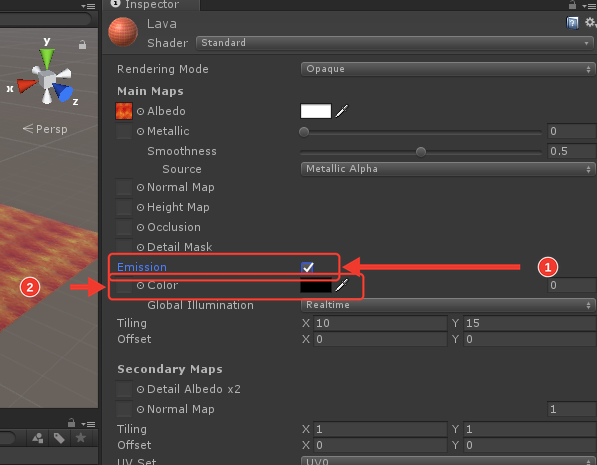597x465 pixels.
Task: Click the Persp projection label
Action: coord(45,129)
